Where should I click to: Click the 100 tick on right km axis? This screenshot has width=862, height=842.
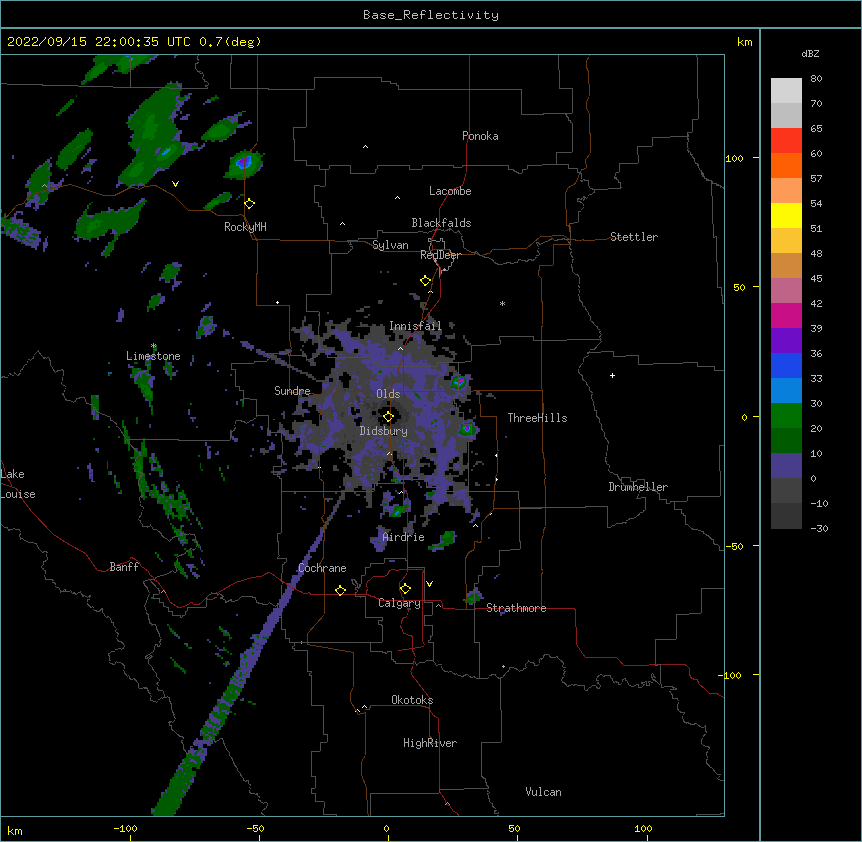[734, 158]
